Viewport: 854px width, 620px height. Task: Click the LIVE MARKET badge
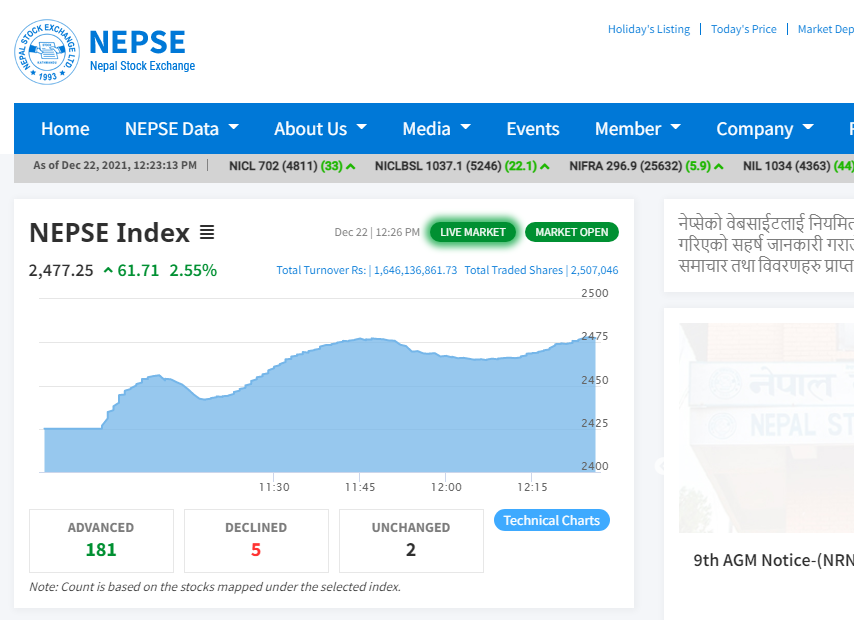tap(473, 232)
